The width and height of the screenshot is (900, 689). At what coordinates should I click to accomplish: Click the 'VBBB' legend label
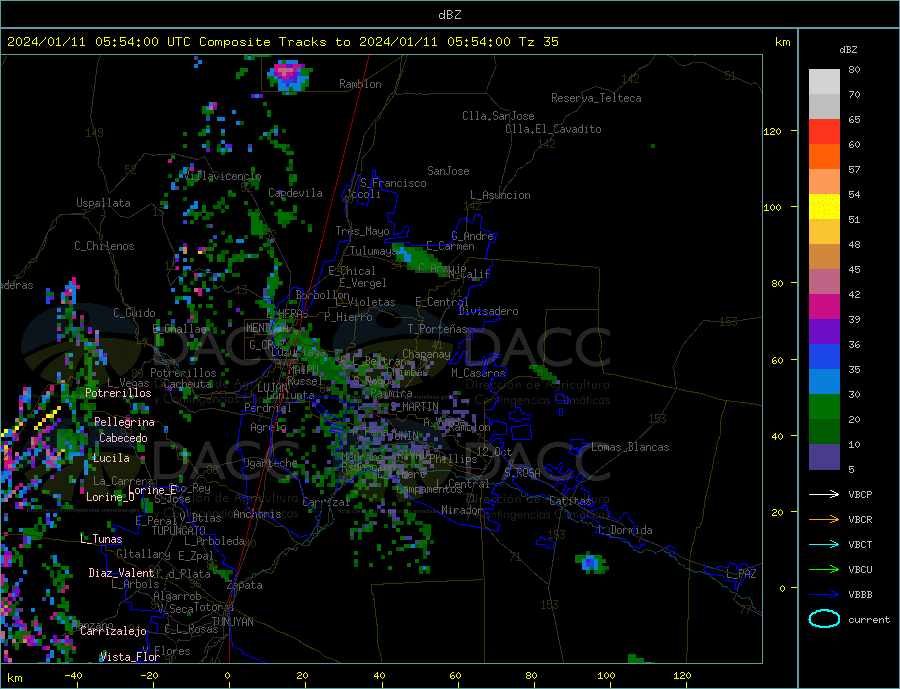tap(860, 594)
